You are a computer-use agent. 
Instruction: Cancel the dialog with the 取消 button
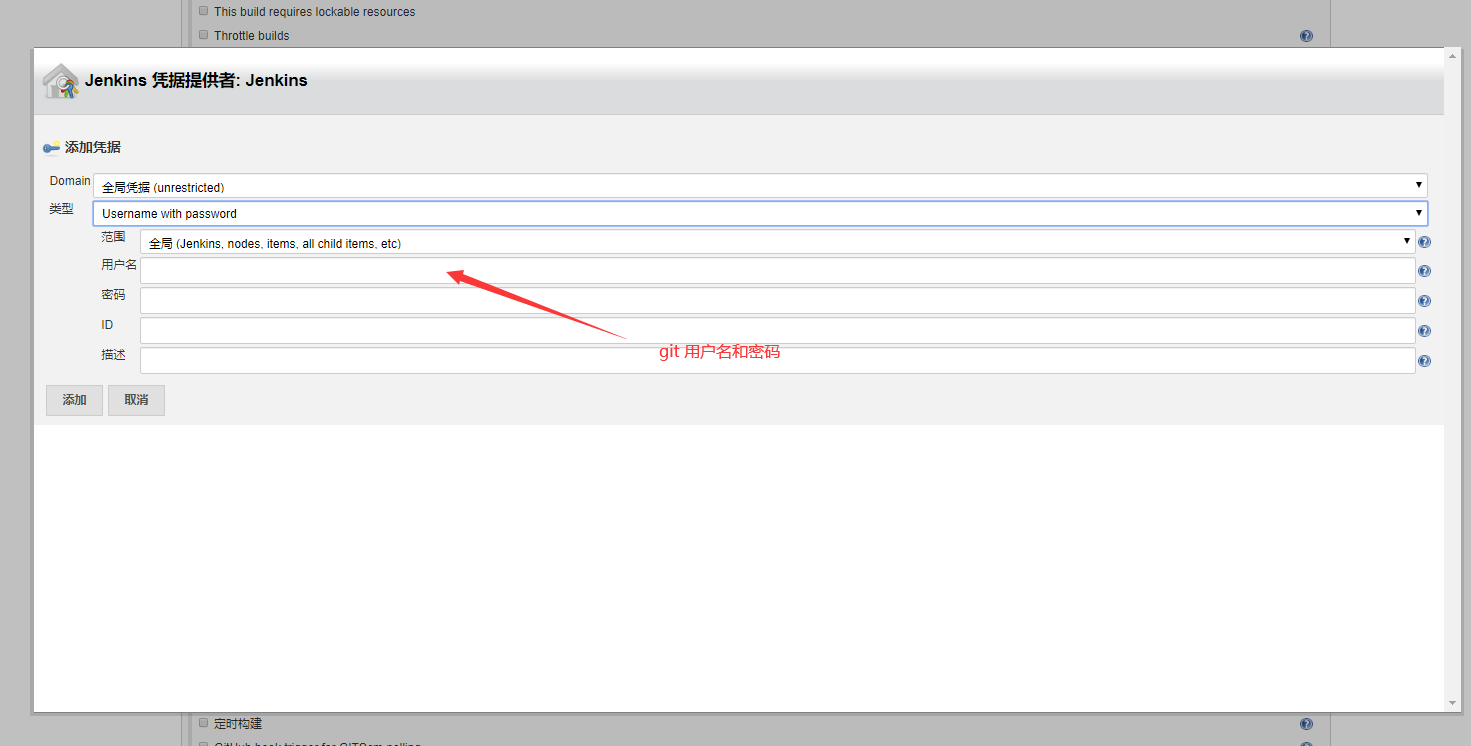136,400
